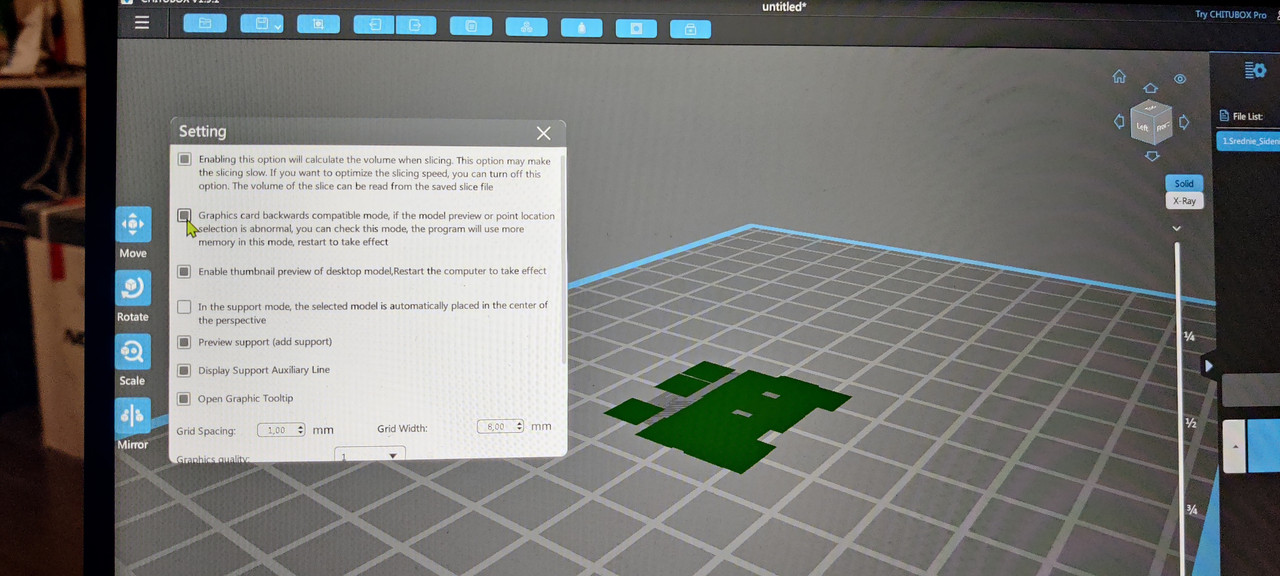Viewport: 1280px width, 576px height.
Task: Click the export arrow toolbar icon
Action: (x=415, y=24)
